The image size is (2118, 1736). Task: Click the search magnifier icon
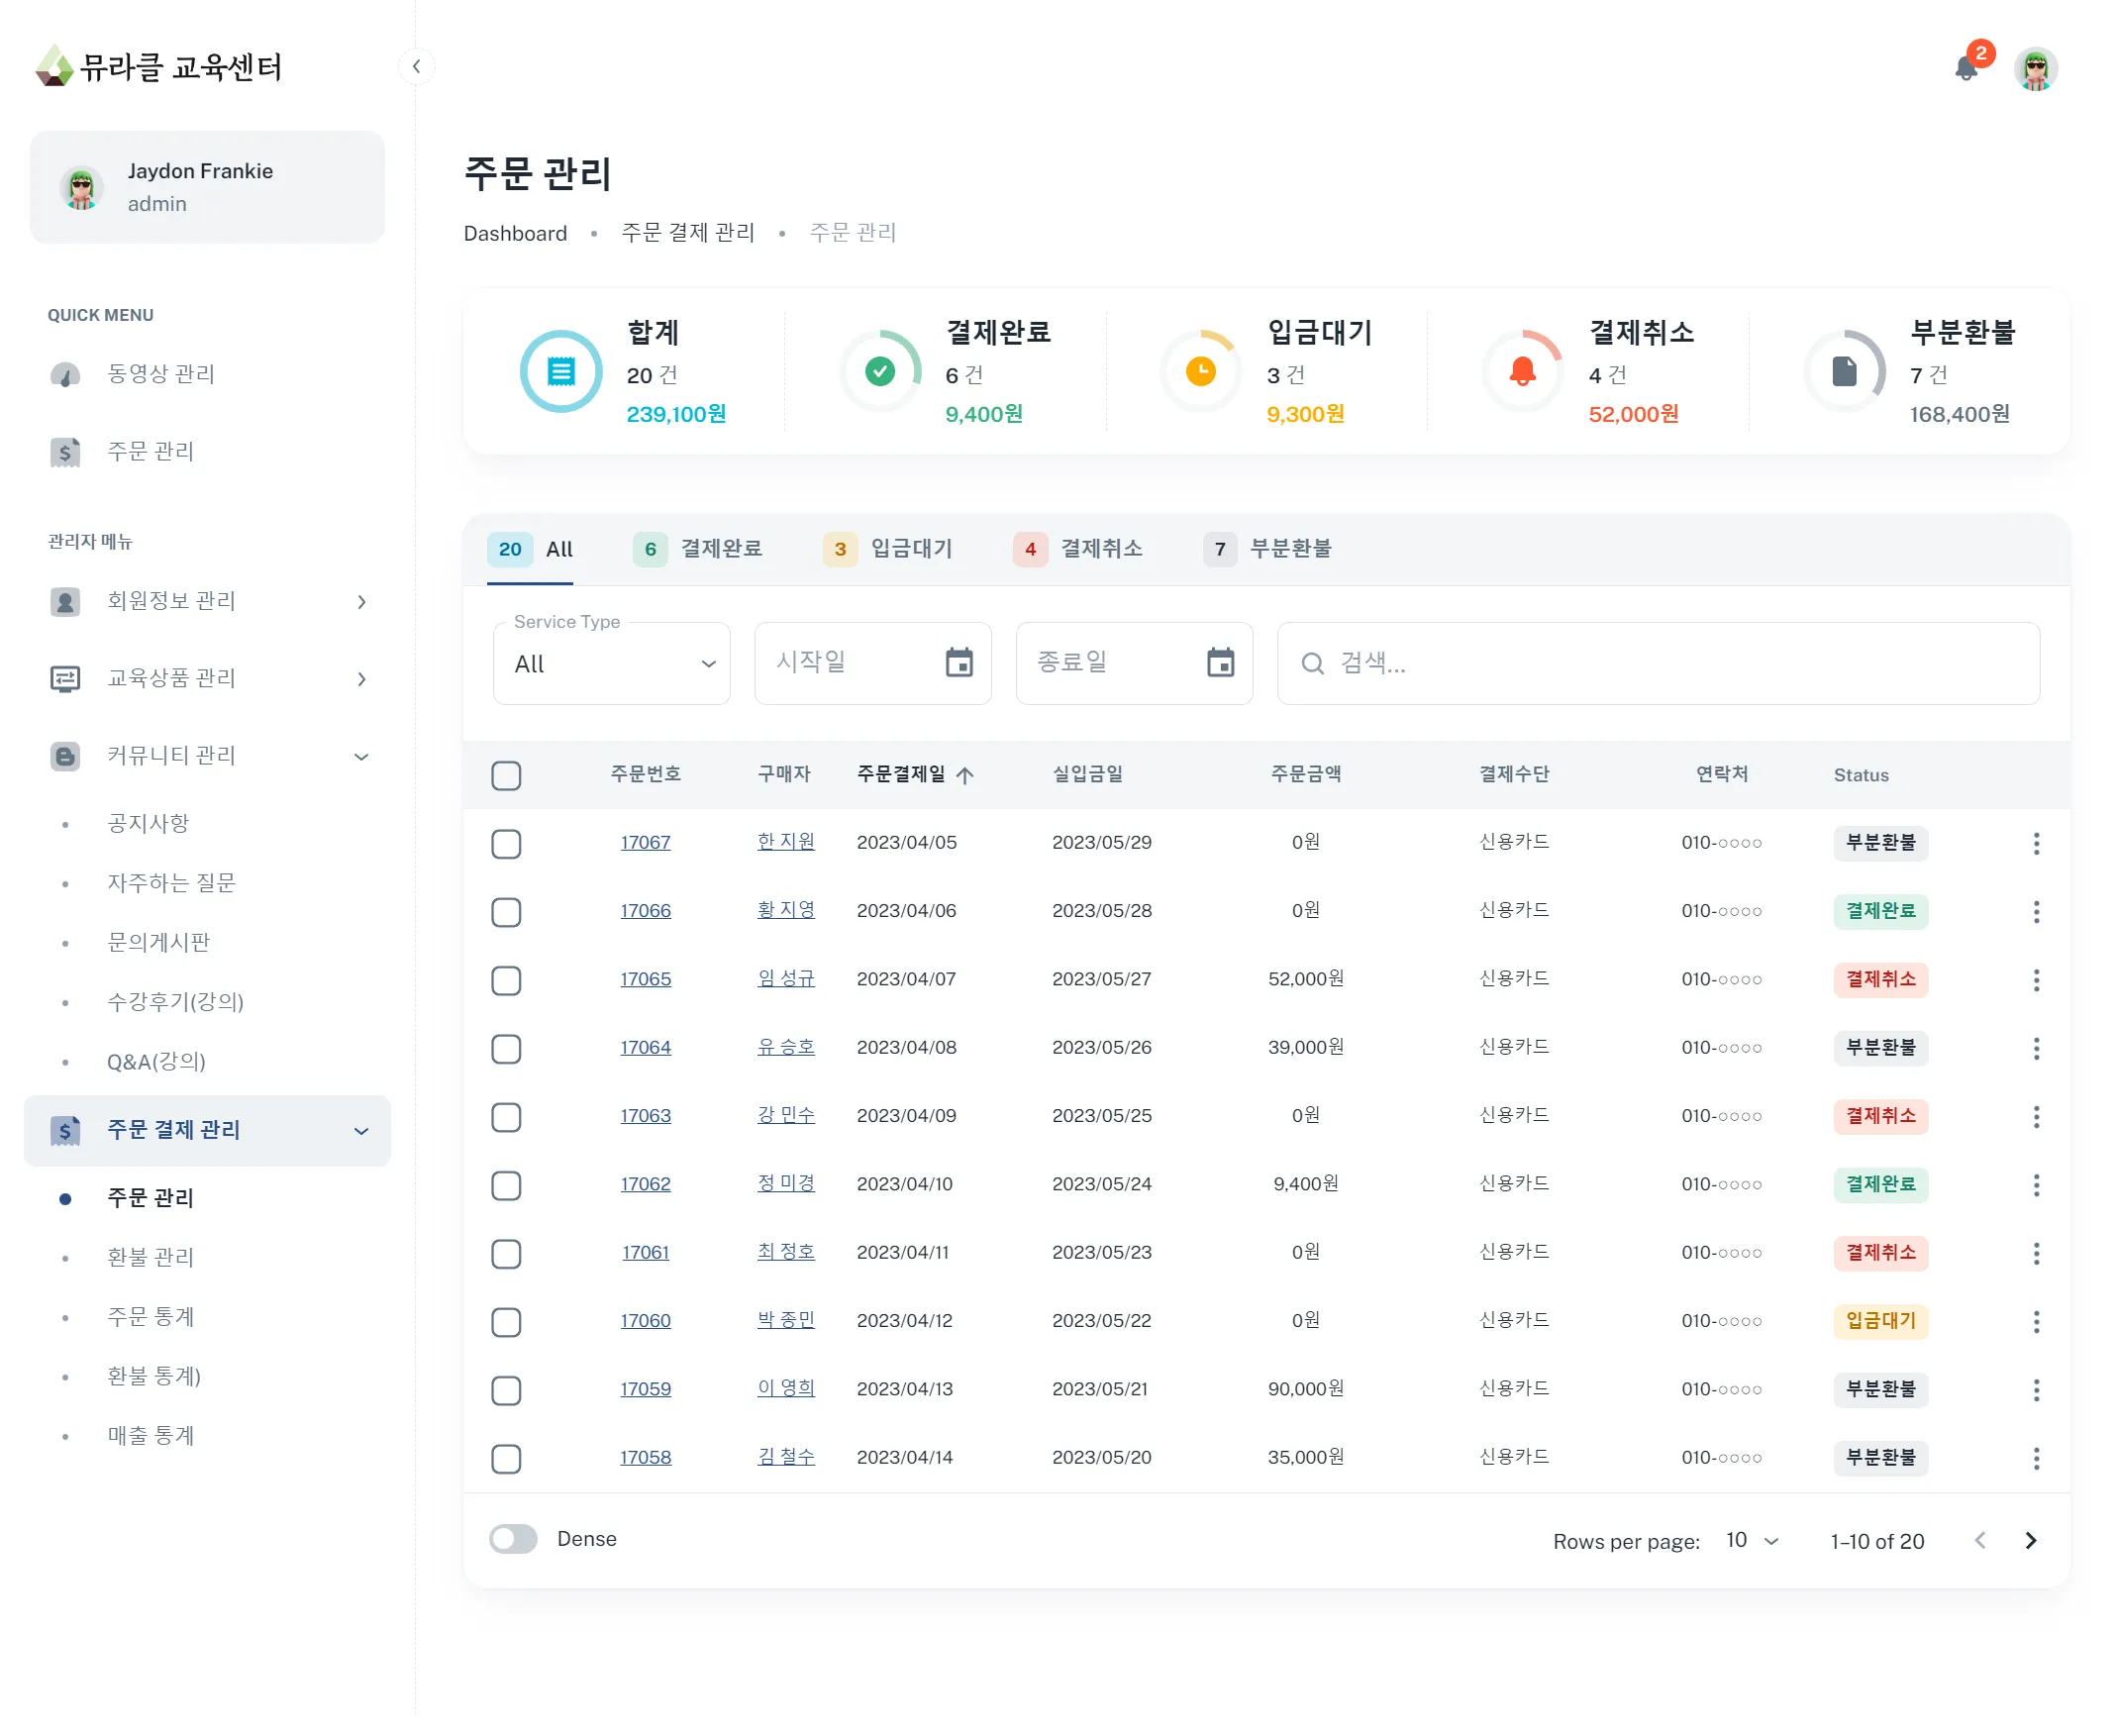[x=1312, y=664]
